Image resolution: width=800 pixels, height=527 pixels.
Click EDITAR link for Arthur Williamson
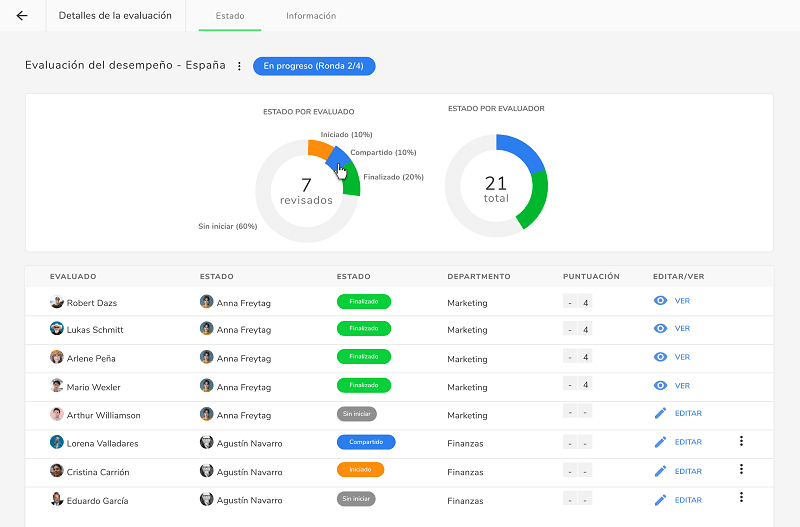688,413
